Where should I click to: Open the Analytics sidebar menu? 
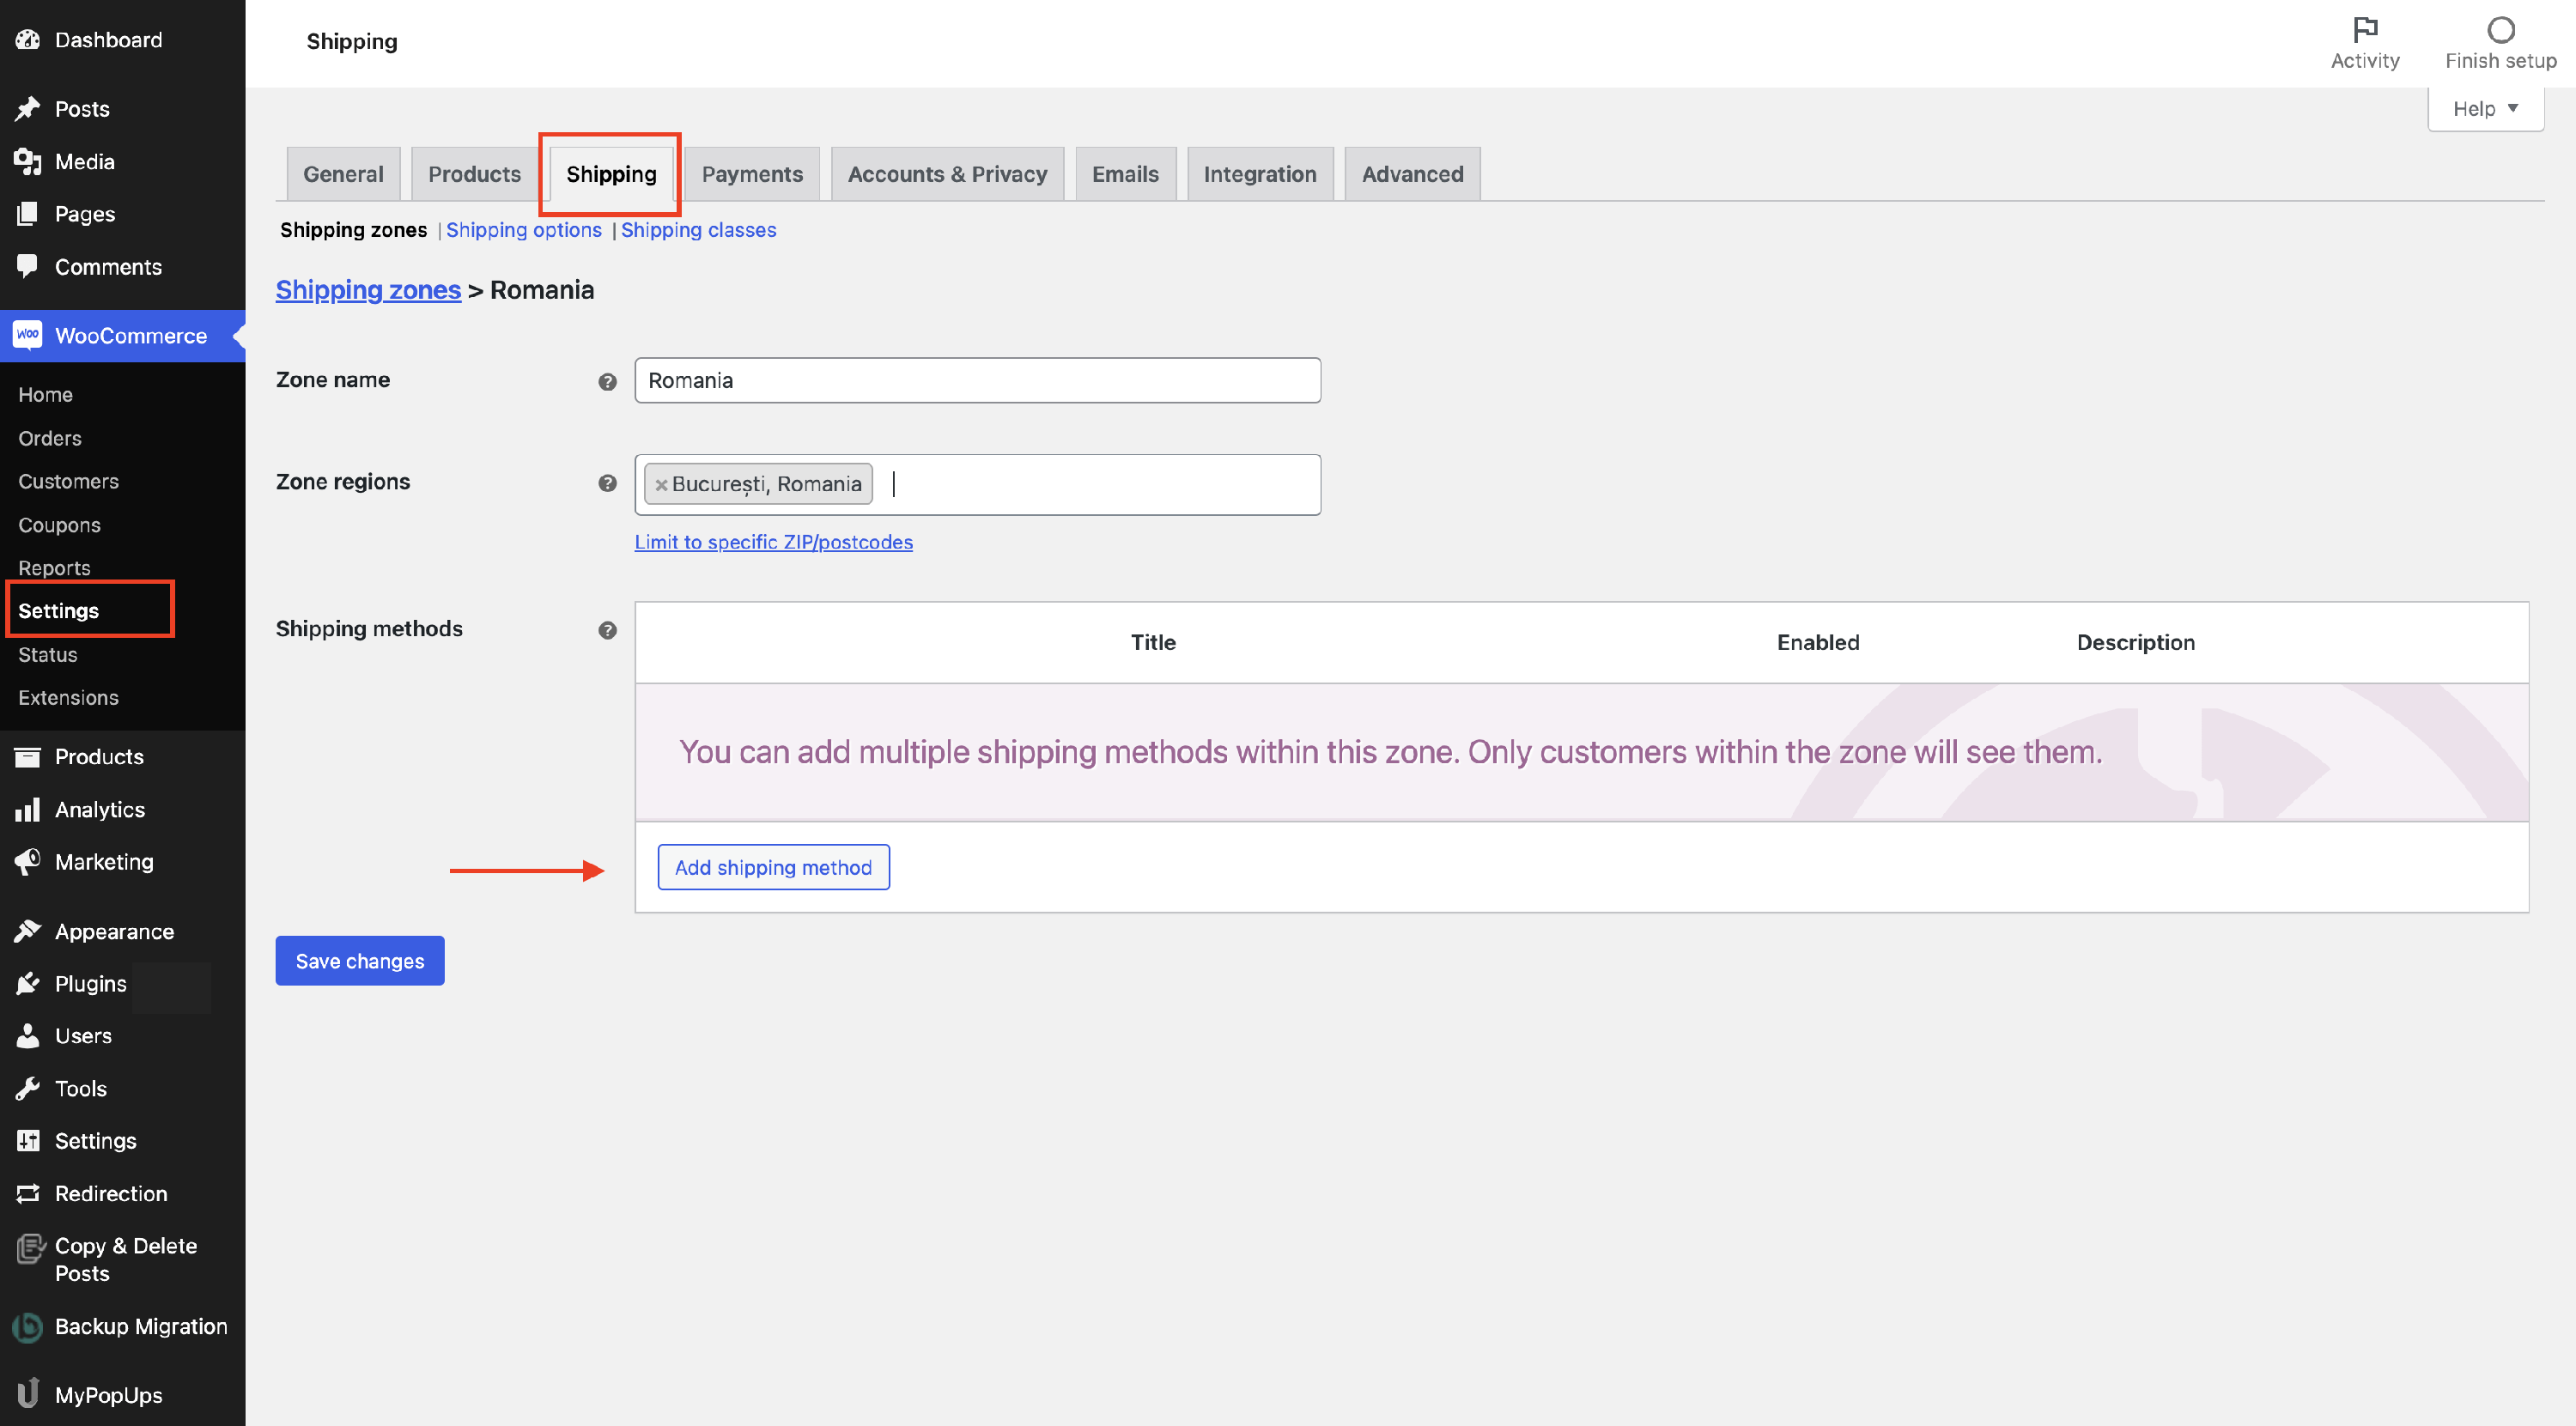point(99,809)
